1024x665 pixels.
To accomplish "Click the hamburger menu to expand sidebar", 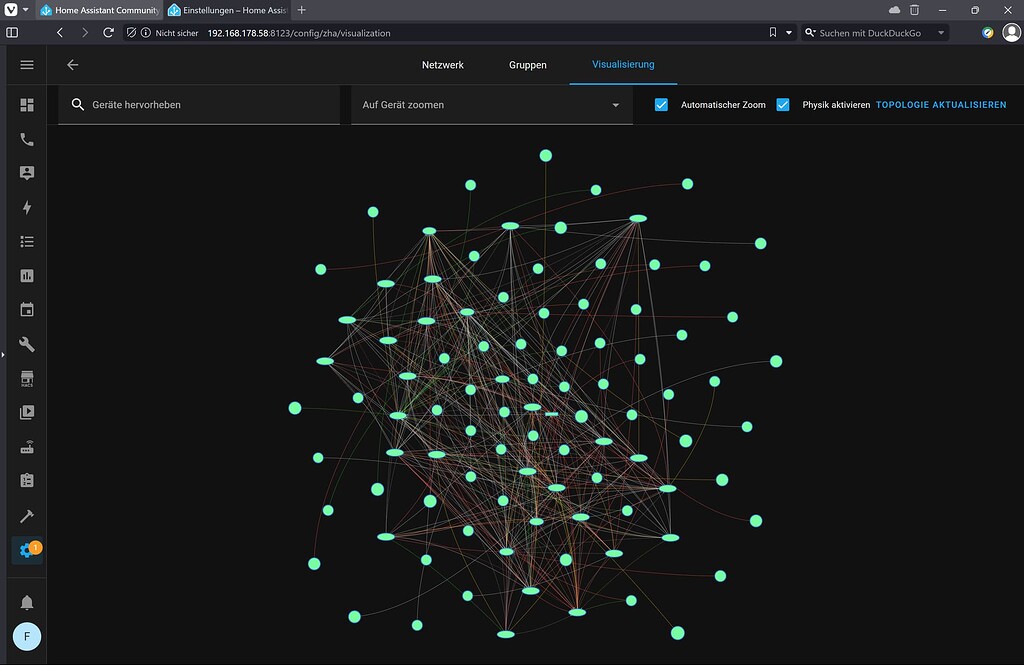I will coord(27,65).
